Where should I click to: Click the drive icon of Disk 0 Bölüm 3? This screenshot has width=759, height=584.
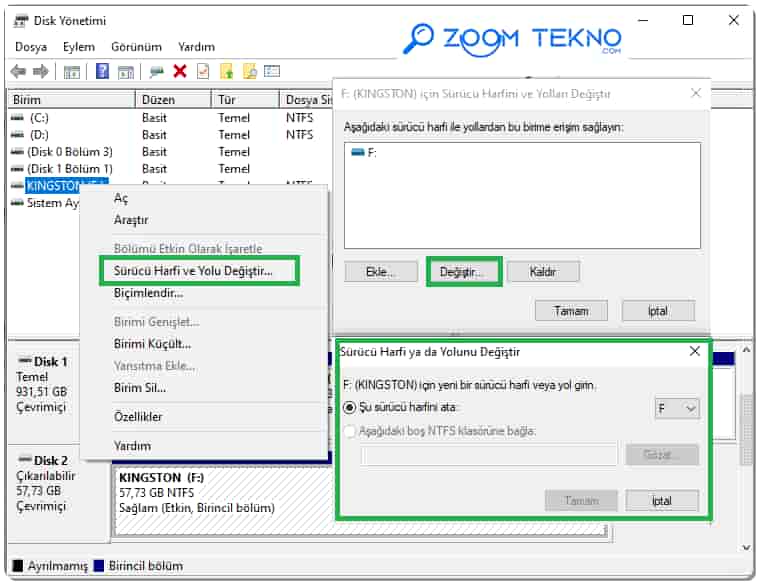tap(17, 152)
